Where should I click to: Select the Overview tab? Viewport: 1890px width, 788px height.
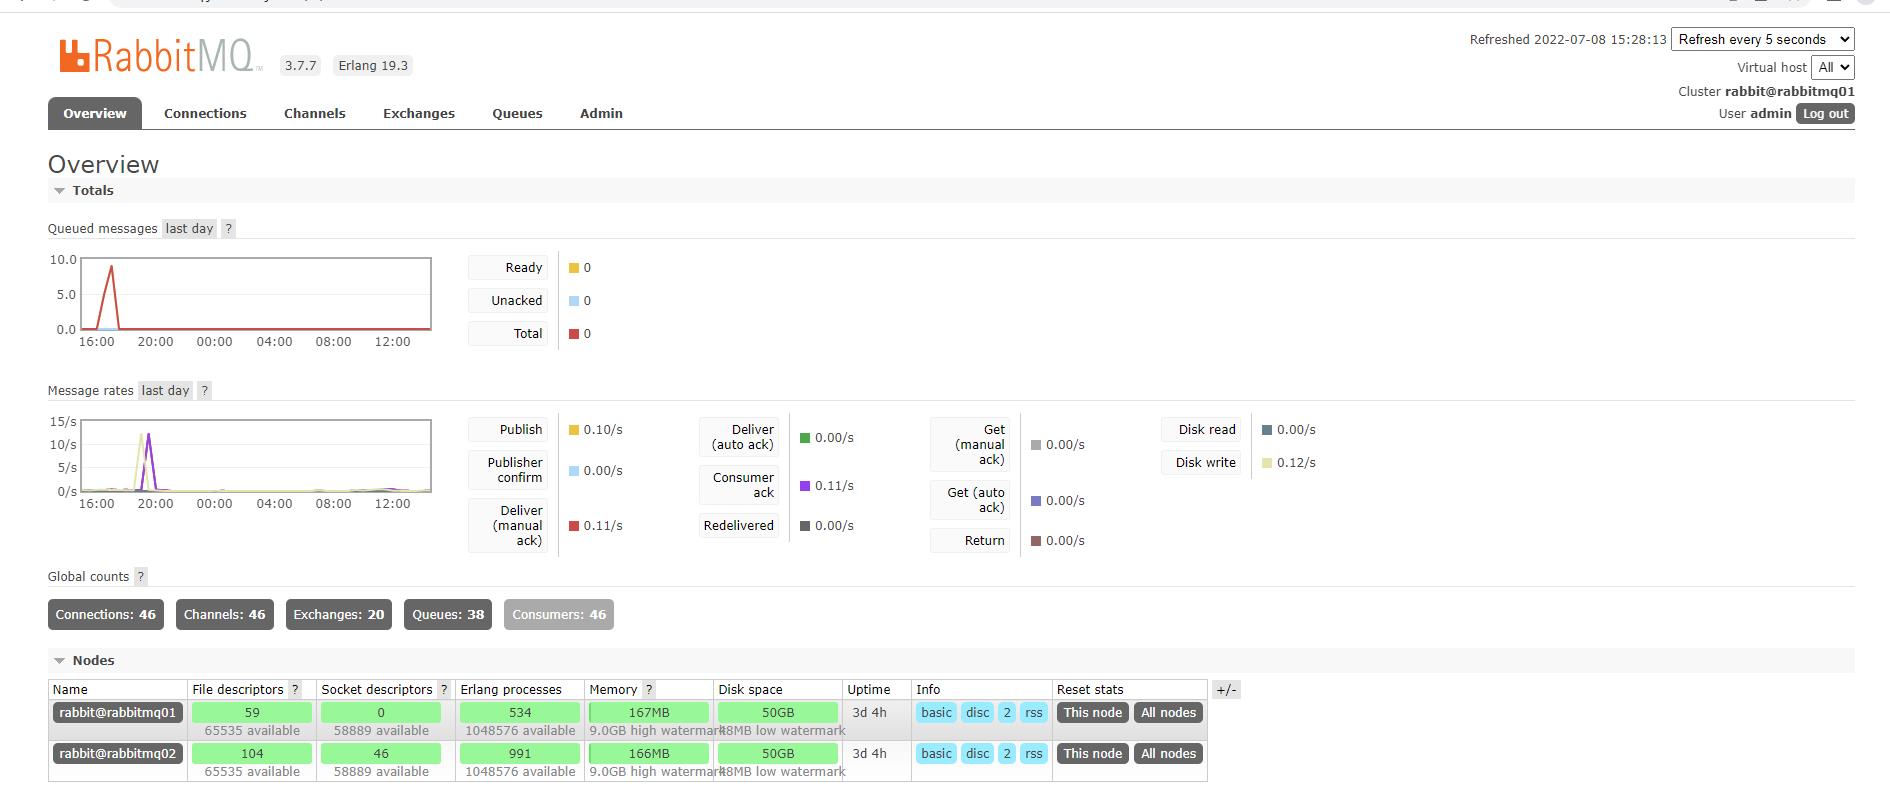(95, 113)
